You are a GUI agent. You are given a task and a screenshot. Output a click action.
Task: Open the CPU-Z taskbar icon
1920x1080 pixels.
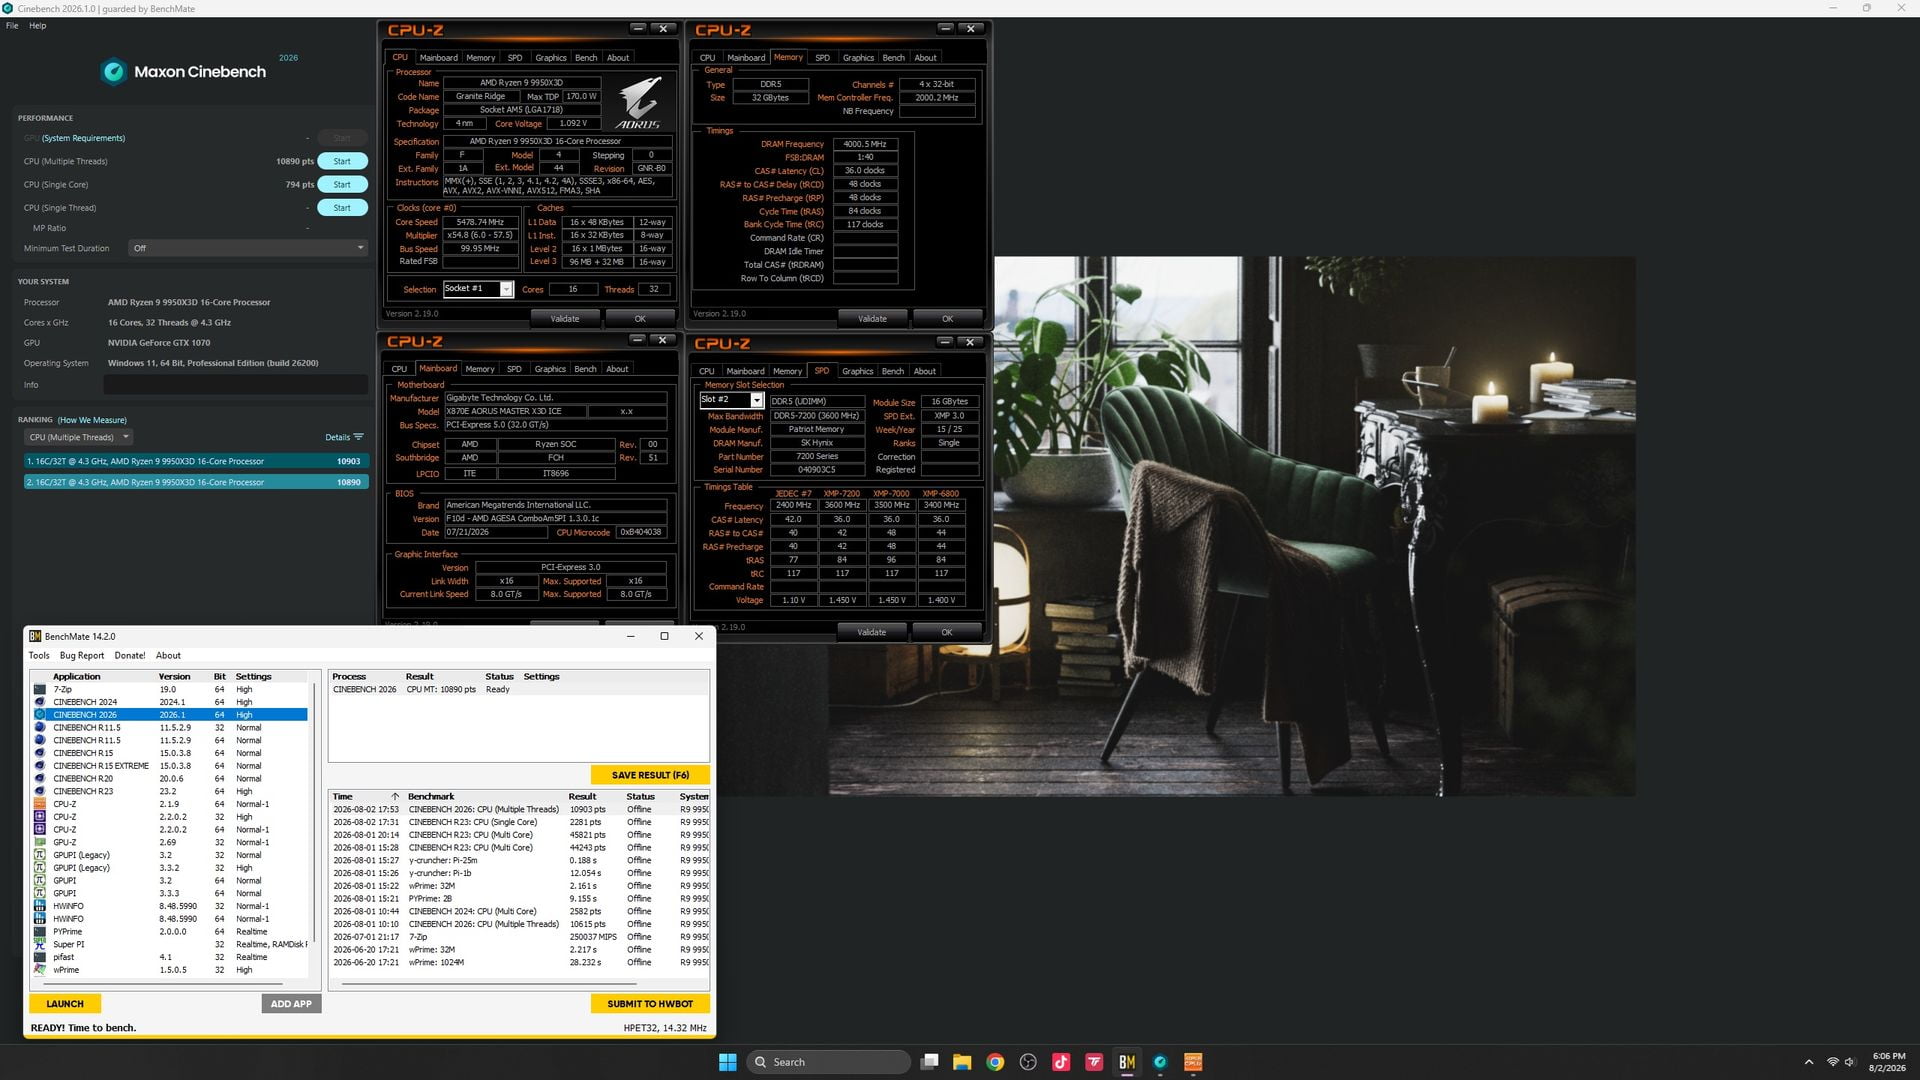pyautogui.click(x=1193, y=1062)
